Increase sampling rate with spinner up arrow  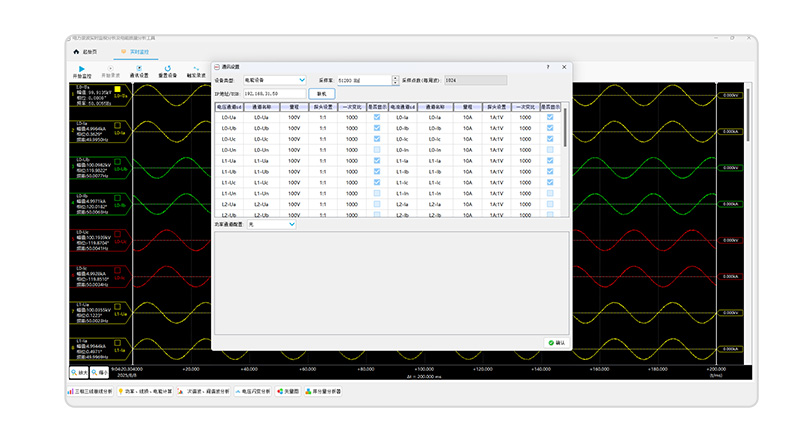tap(395, 77)
